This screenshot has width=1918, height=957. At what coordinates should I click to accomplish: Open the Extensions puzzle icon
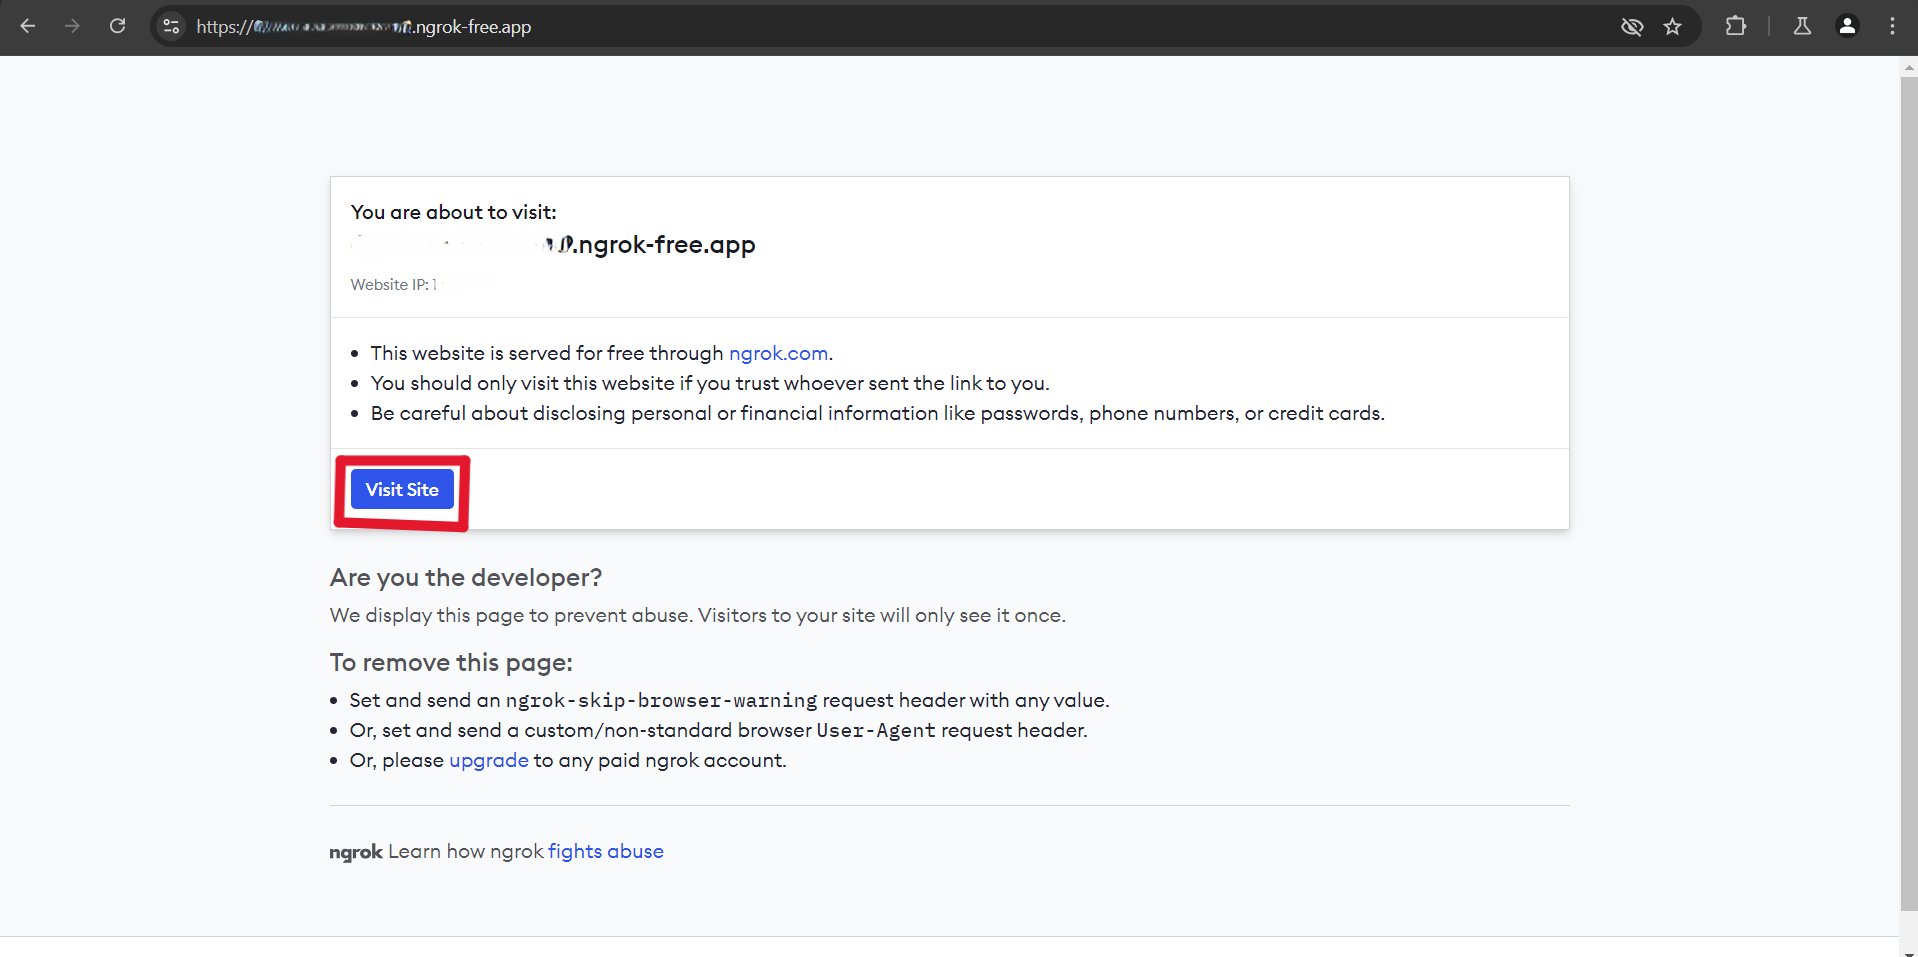point(1736,26)
